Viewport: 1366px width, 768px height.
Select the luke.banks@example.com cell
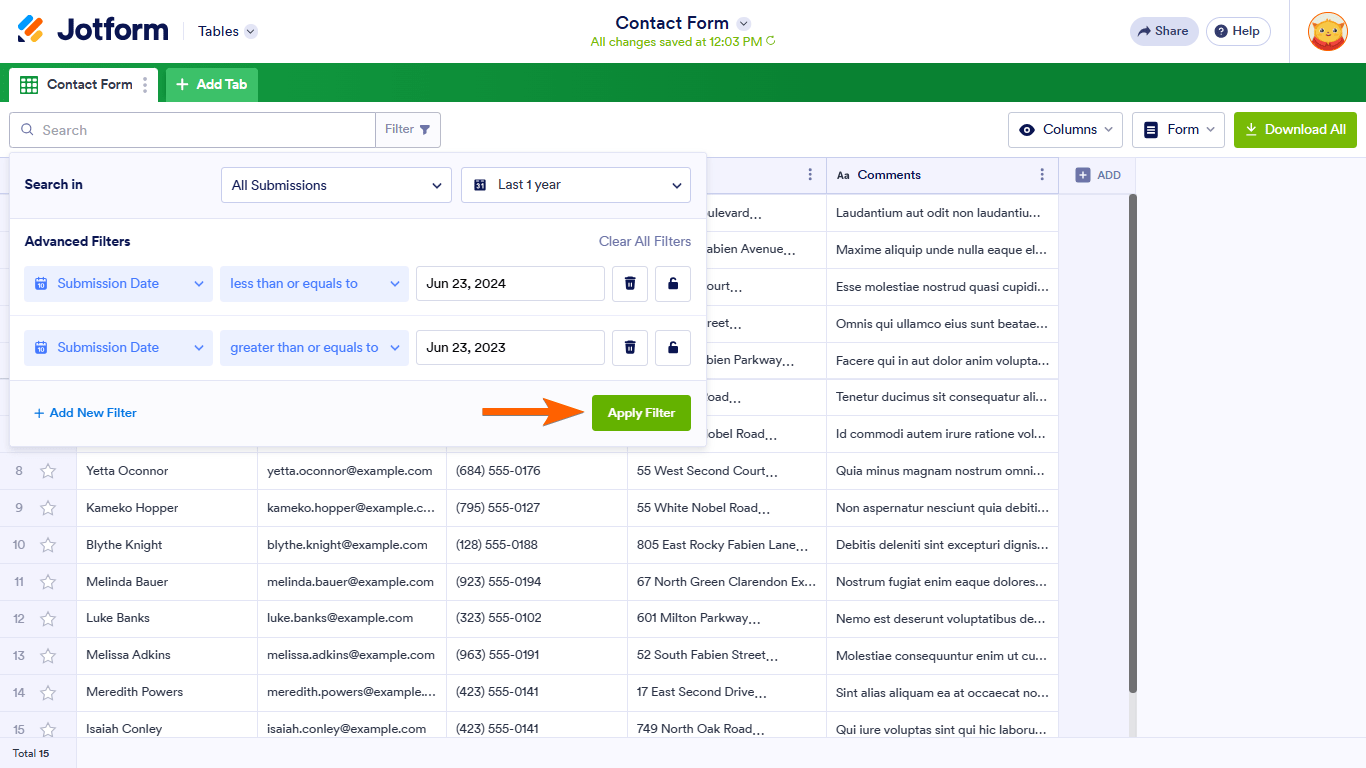[x=352, y=618]
